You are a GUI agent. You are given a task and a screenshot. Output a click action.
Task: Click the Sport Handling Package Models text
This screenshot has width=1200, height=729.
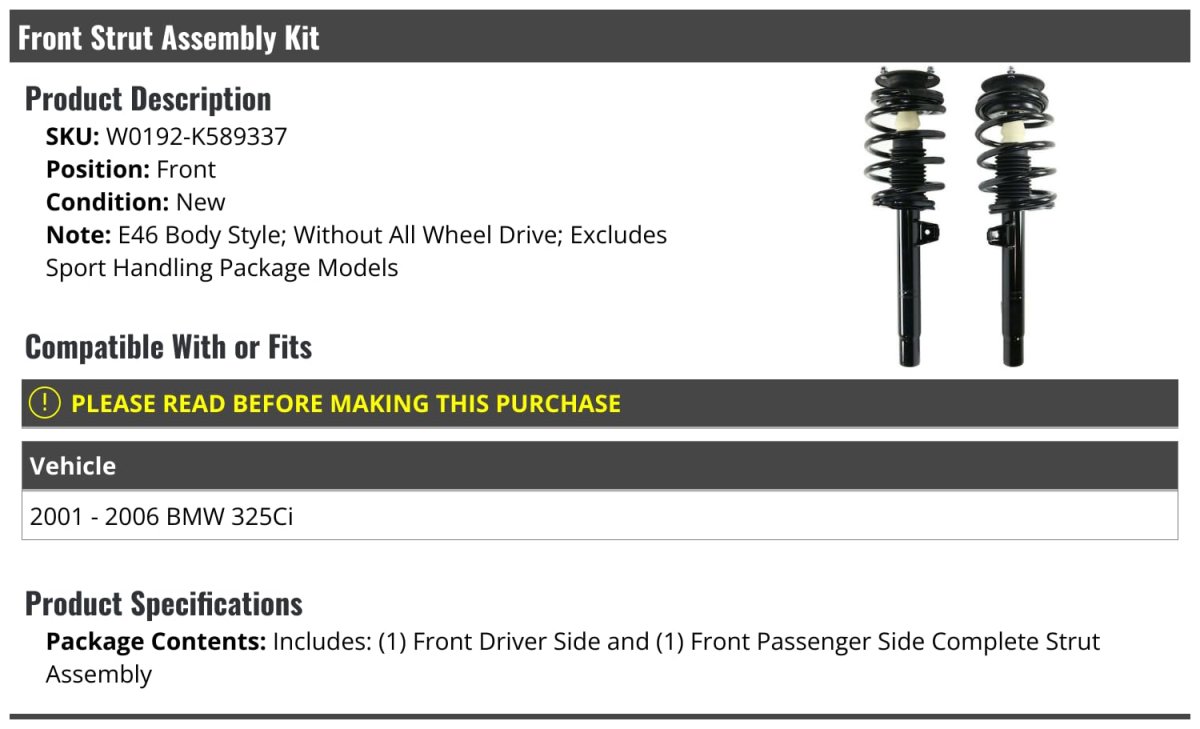point(222,268)
